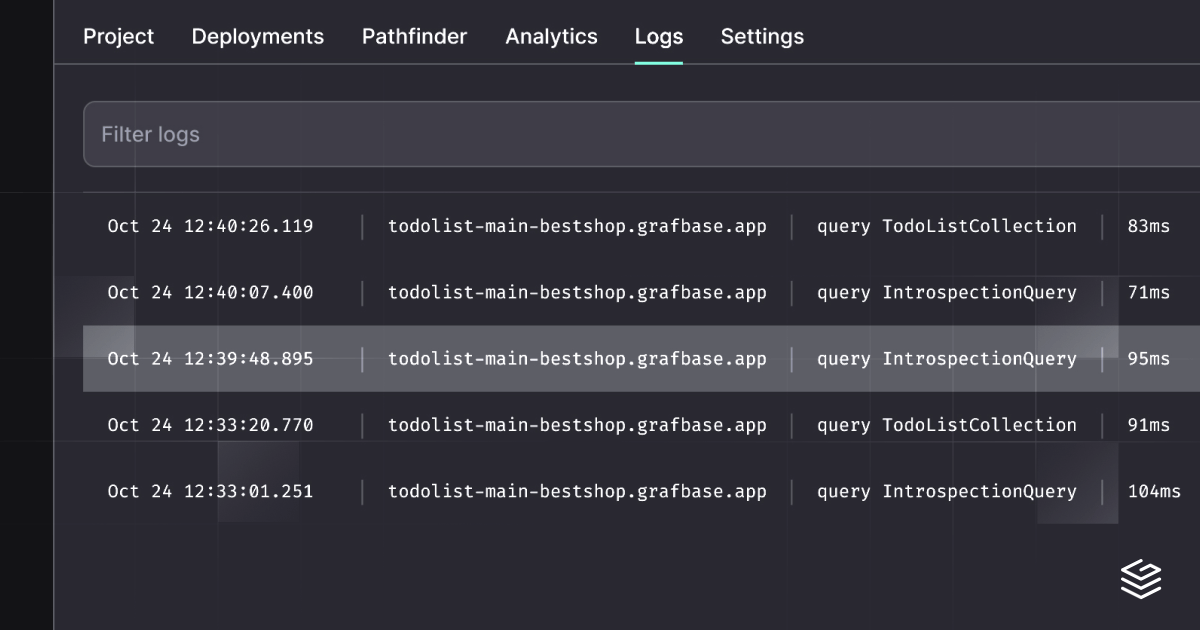Select timestamp Oct 24 12:40:26.119

click(210, 226)
